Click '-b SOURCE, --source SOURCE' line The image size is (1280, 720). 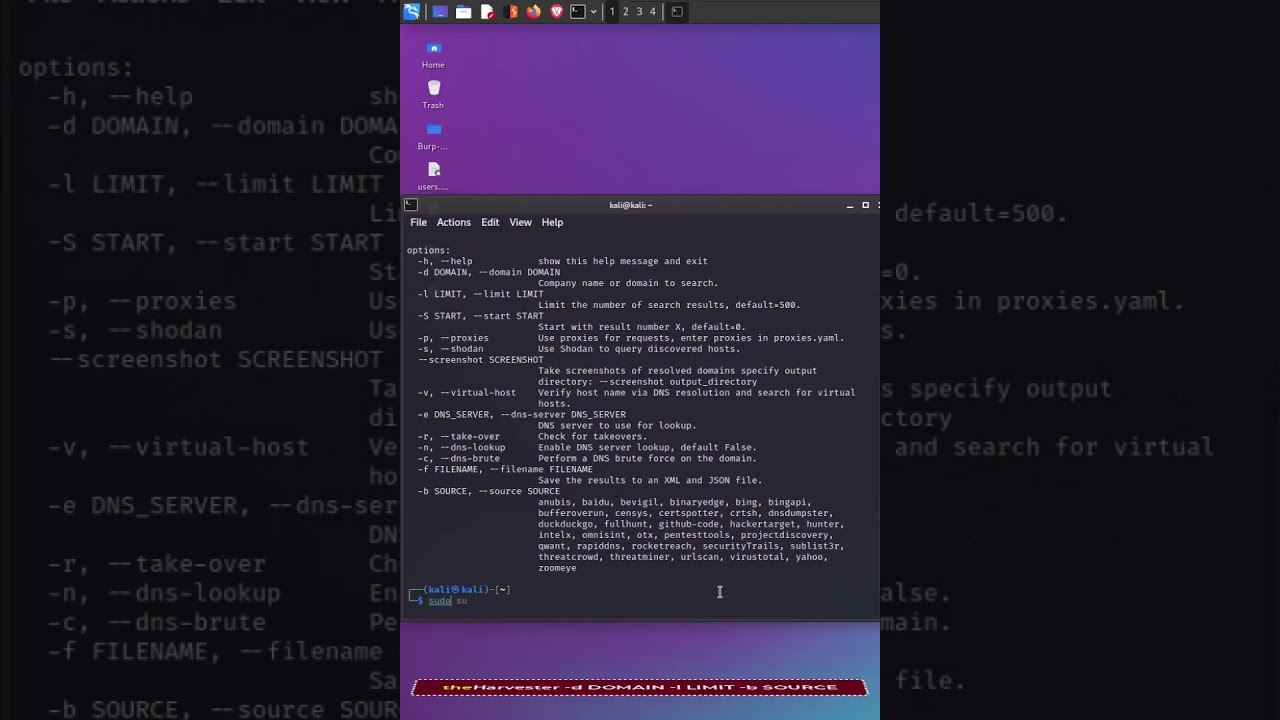point(489,492)
